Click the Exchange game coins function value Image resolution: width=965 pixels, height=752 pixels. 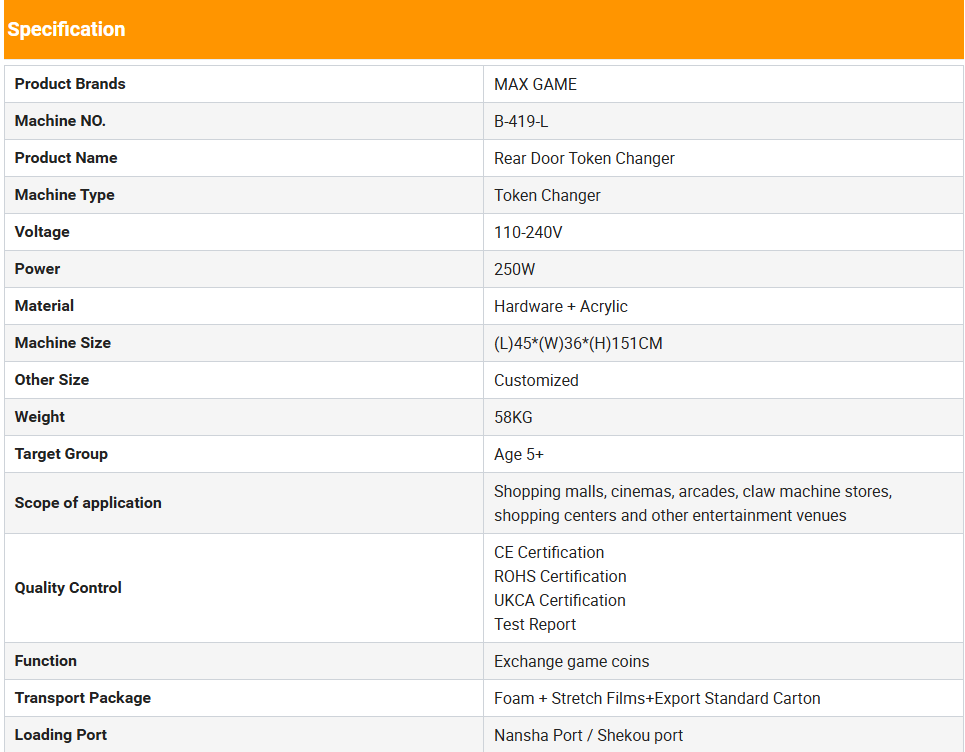click(571, 661)
